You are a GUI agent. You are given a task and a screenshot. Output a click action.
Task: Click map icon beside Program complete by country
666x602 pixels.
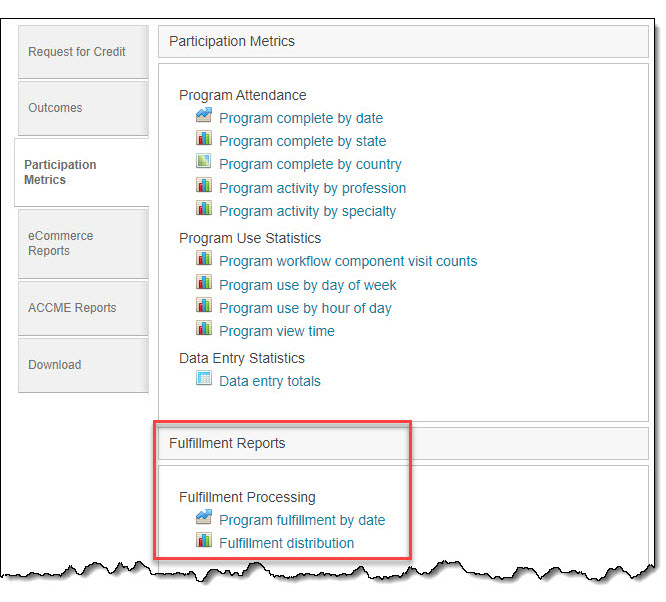(x=204, y=163)
